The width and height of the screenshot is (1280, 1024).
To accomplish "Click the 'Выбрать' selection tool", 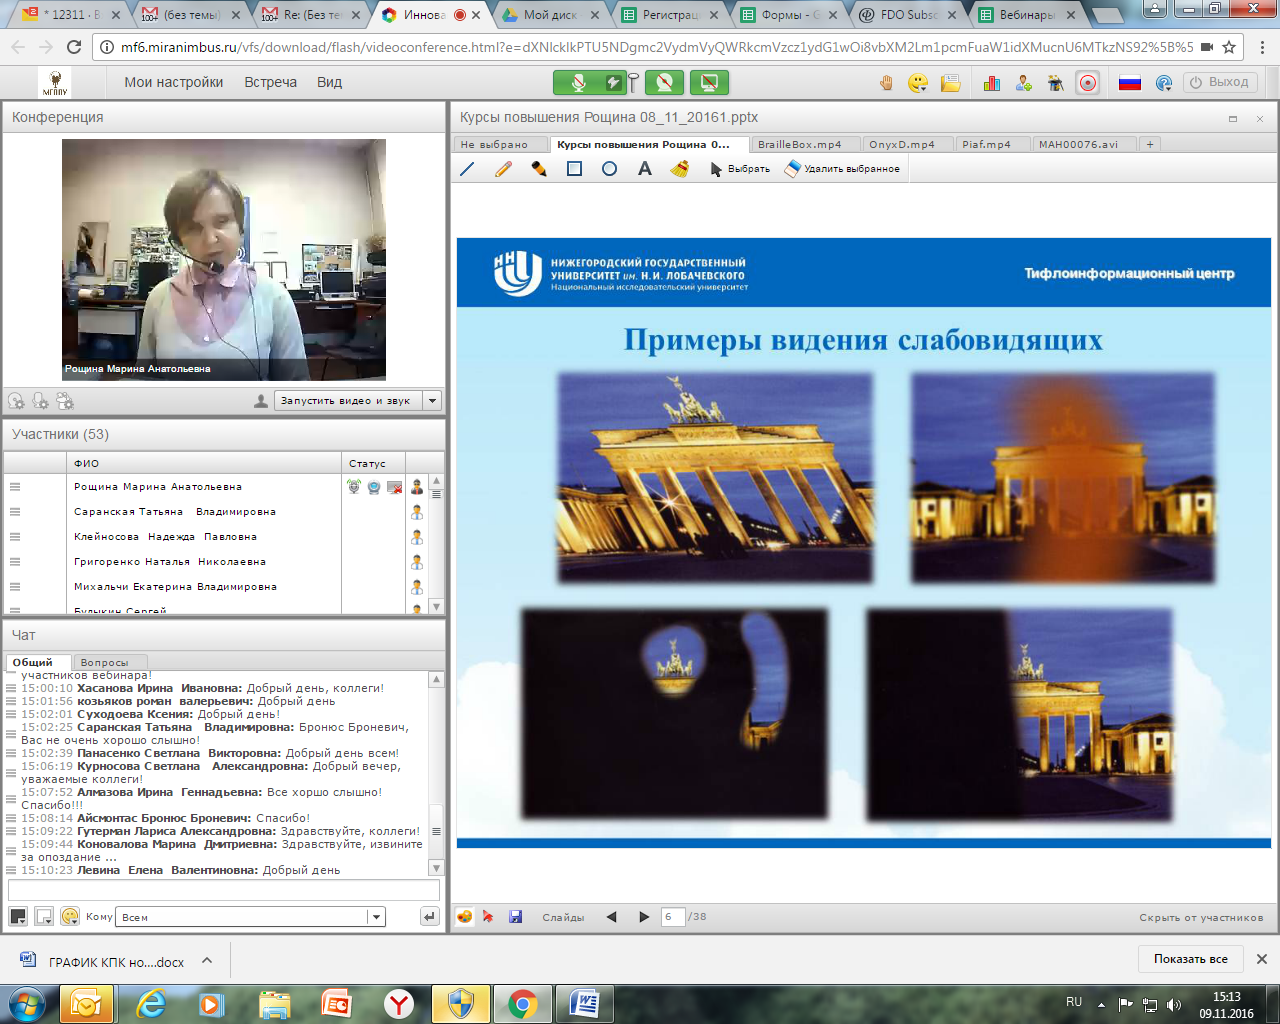I will (740, 169).
